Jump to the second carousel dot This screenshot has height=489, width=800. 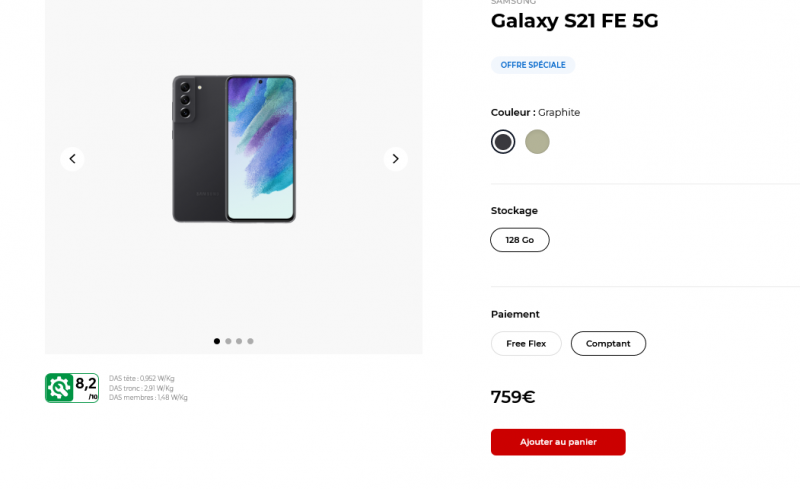[x=228, y=341]
